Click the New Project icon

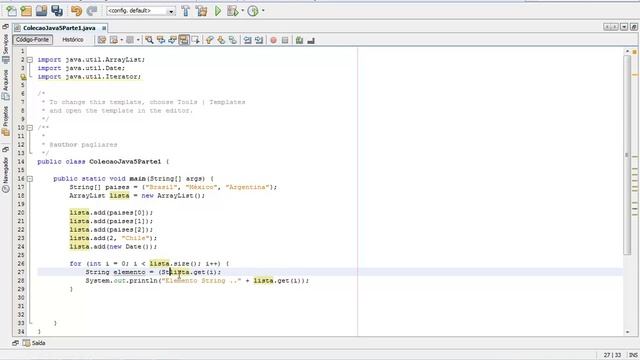point(26,11)
